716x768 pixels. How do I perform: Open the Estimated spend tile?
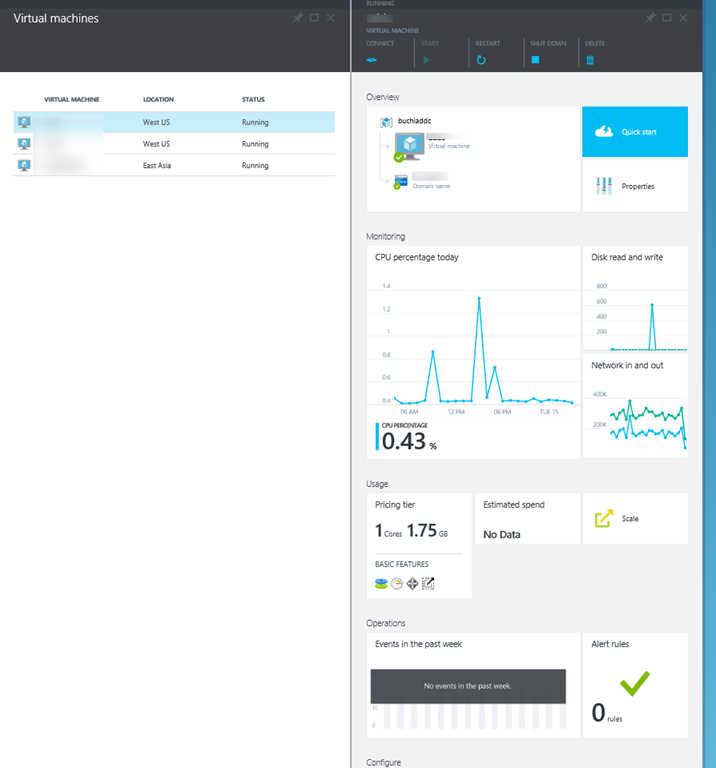(x=527, y=518)
